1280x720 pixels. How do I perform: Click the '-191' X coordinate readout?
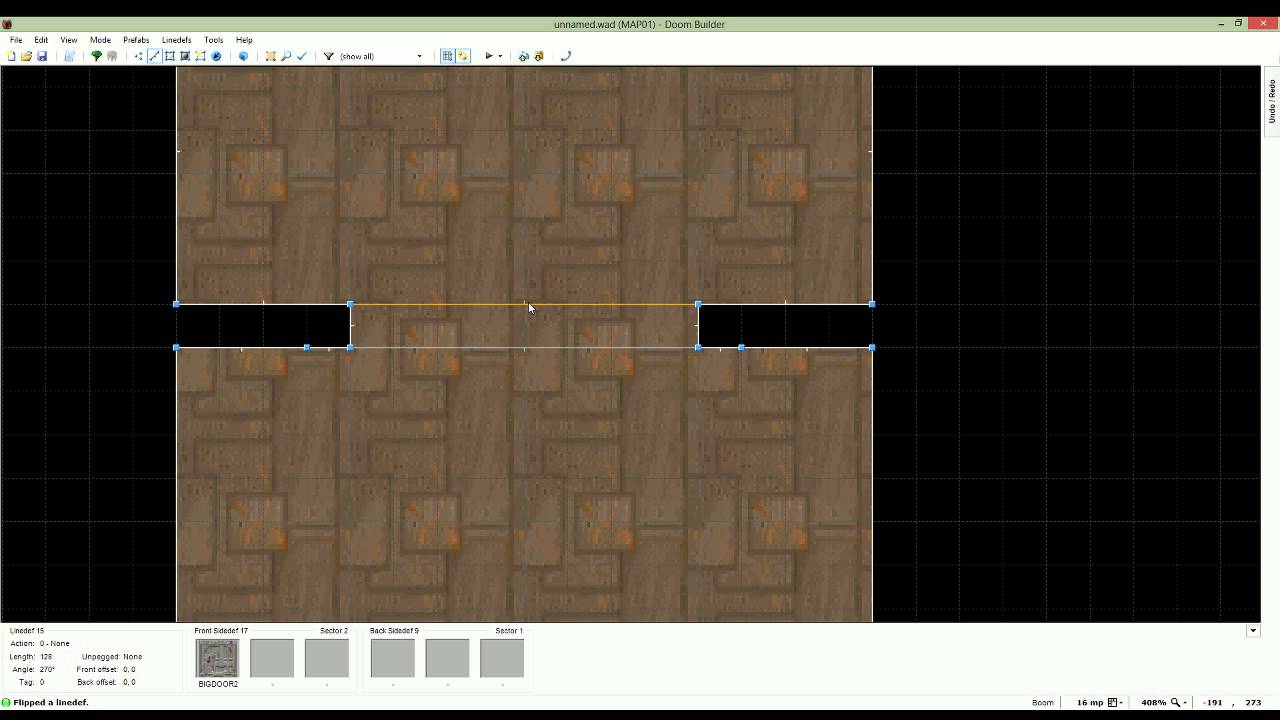tap(1213, 702)
